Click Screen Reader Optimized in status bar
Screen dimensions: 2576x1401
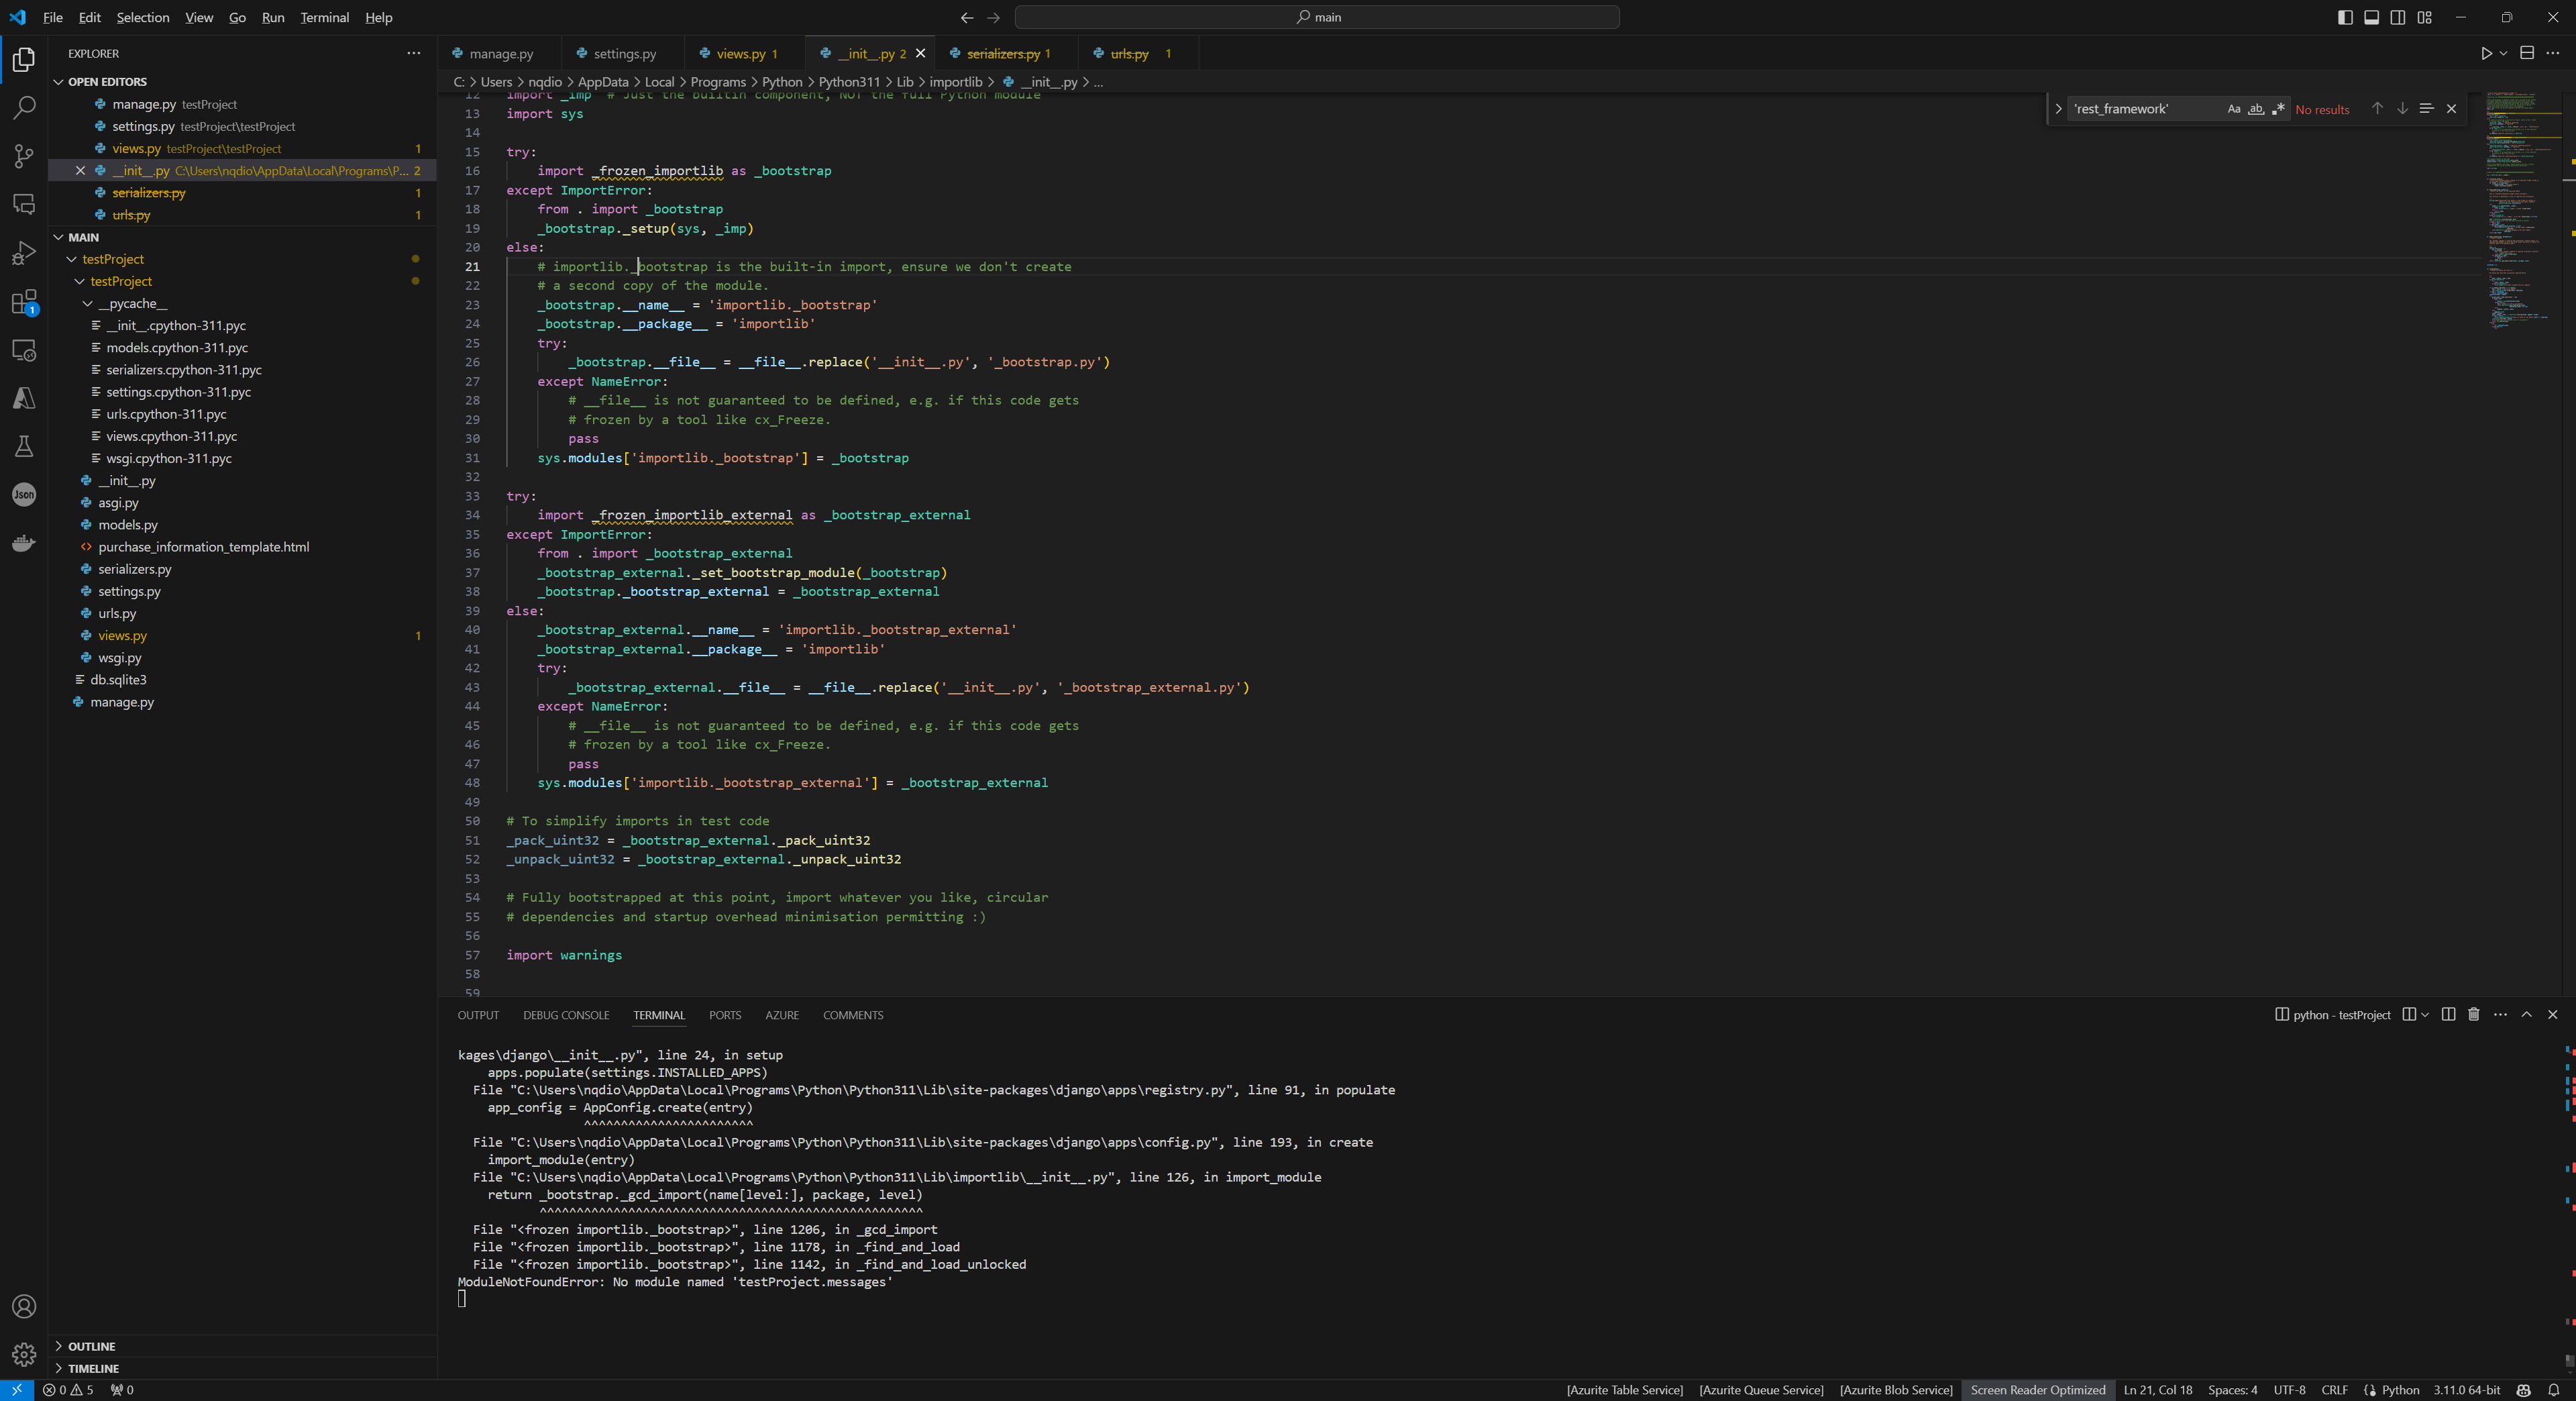point(2037,1390)
